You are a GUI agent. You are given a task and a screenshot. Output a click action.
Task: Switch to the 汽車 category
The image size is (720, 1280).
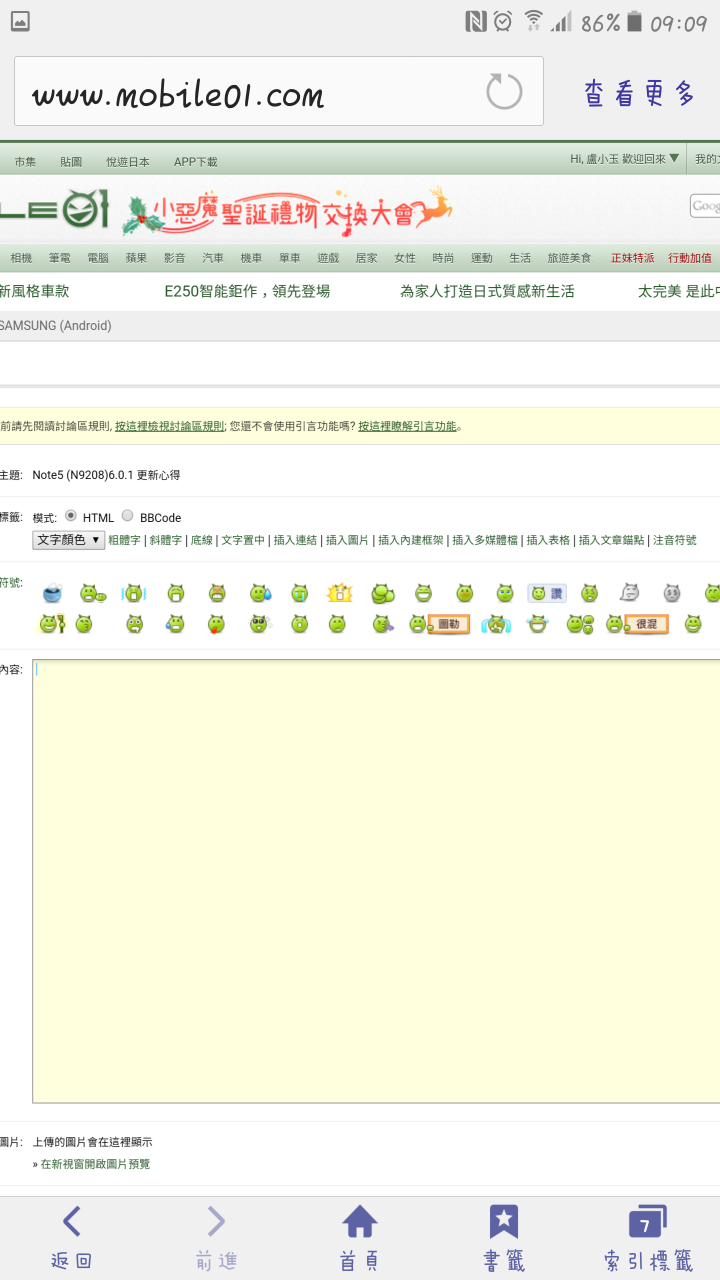(x=213, y=258)
